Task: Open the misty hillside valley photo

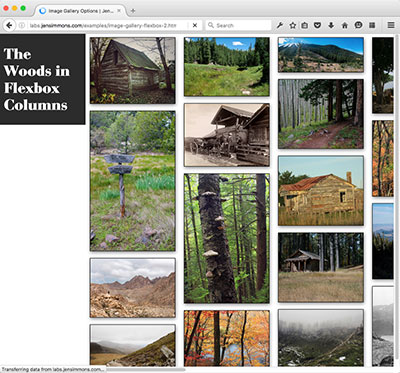Action: [133, 345]
